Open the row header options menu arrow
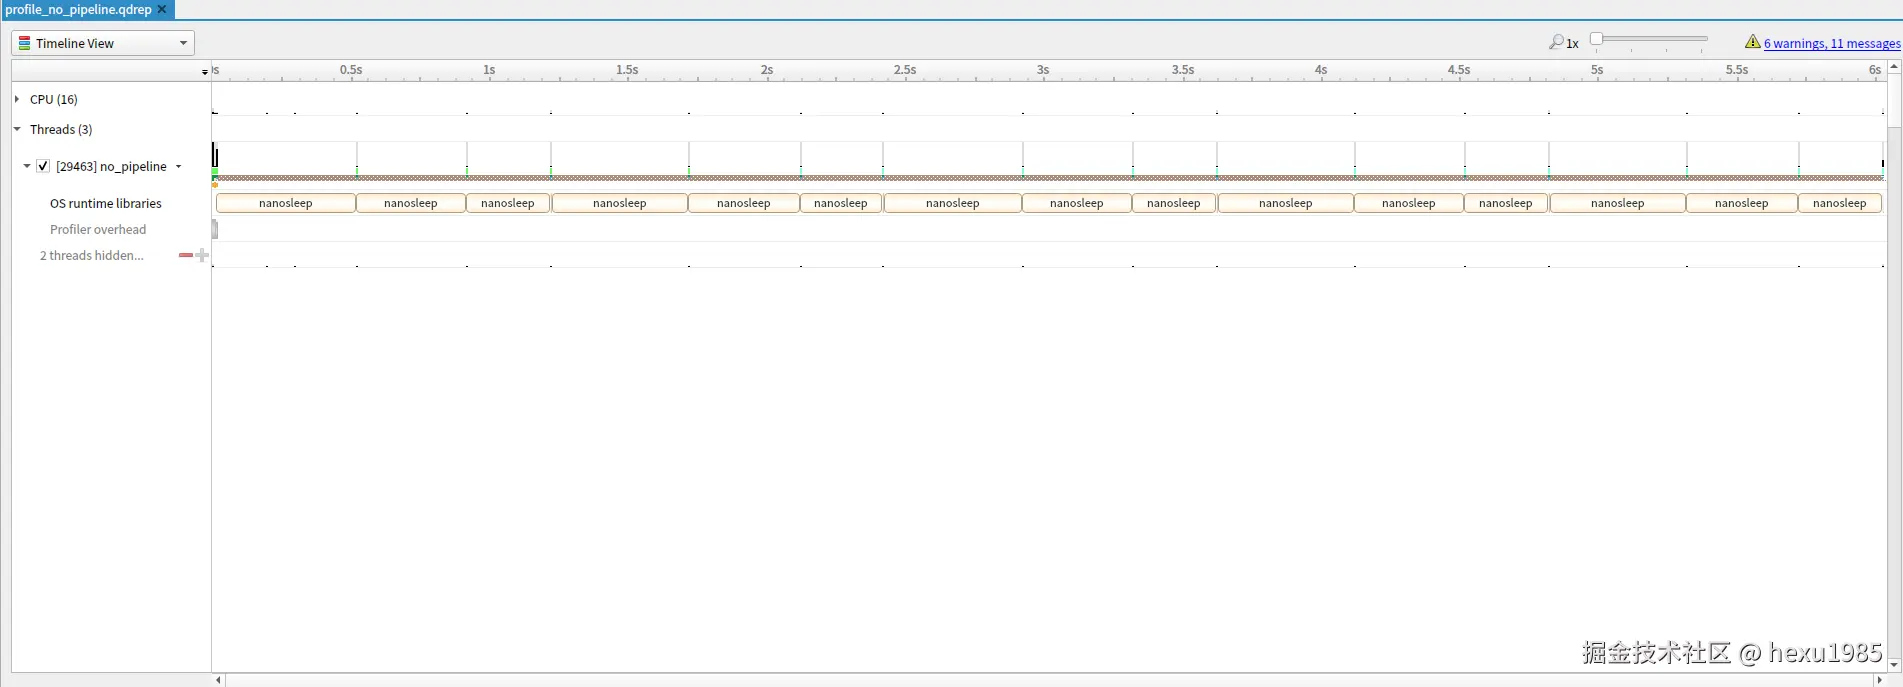 [x=205, y=72]
